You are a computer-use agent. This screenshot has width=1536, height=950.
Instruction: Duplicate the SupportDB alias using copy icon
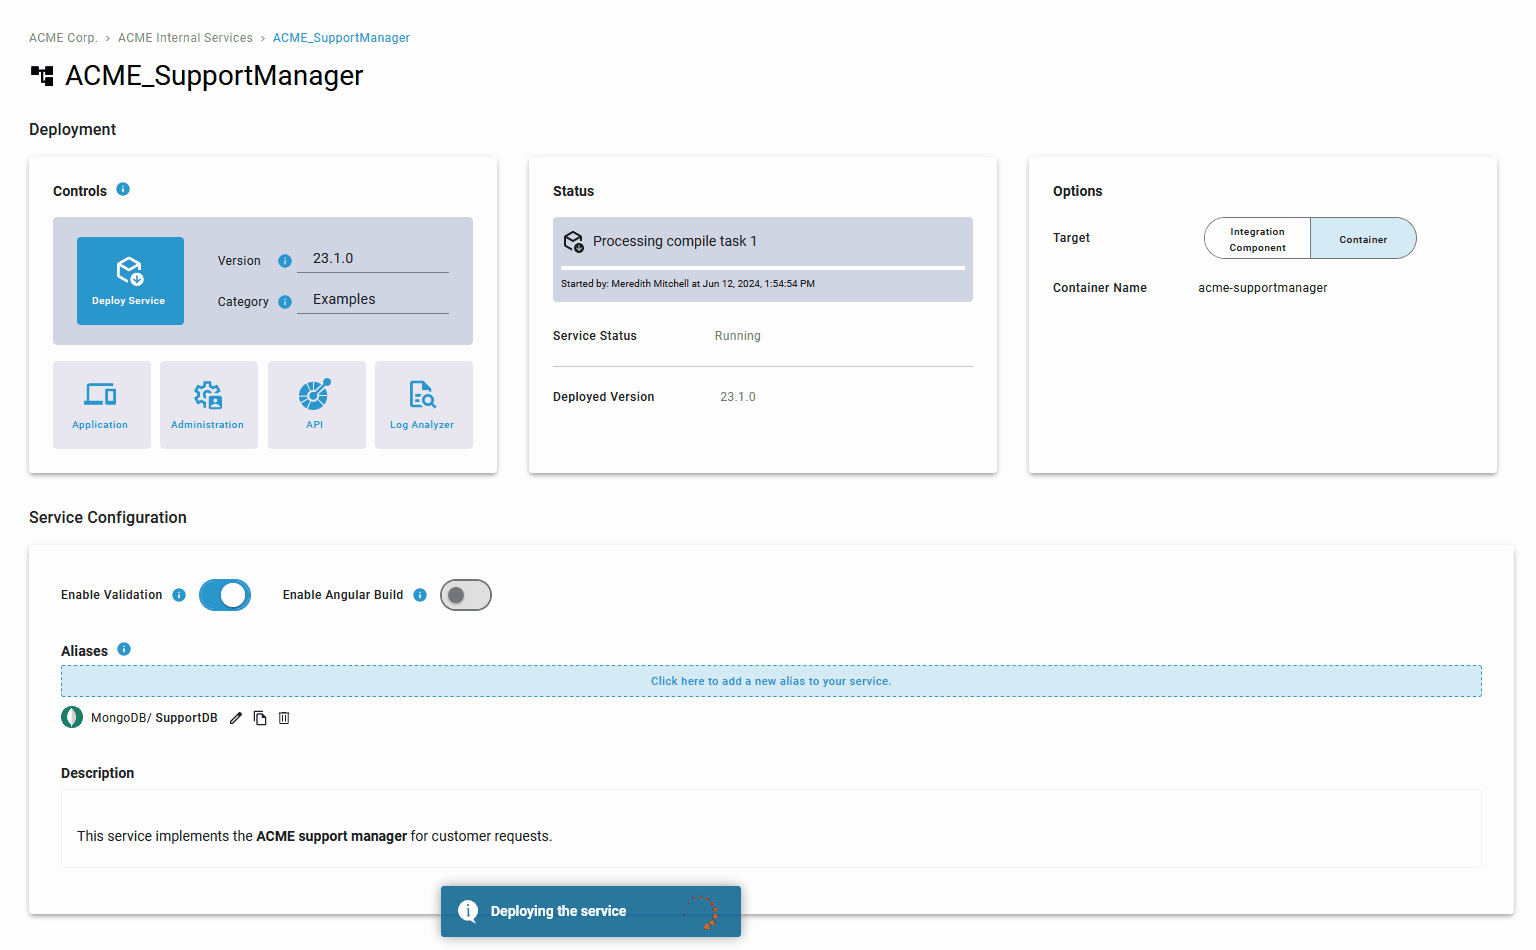(259, 717)
